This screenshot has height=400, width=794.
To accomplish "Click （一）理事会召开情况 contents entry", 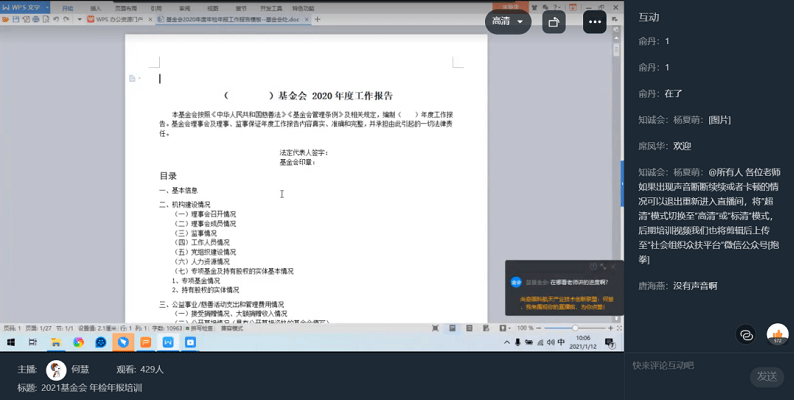I will click(x=205, y=214).
